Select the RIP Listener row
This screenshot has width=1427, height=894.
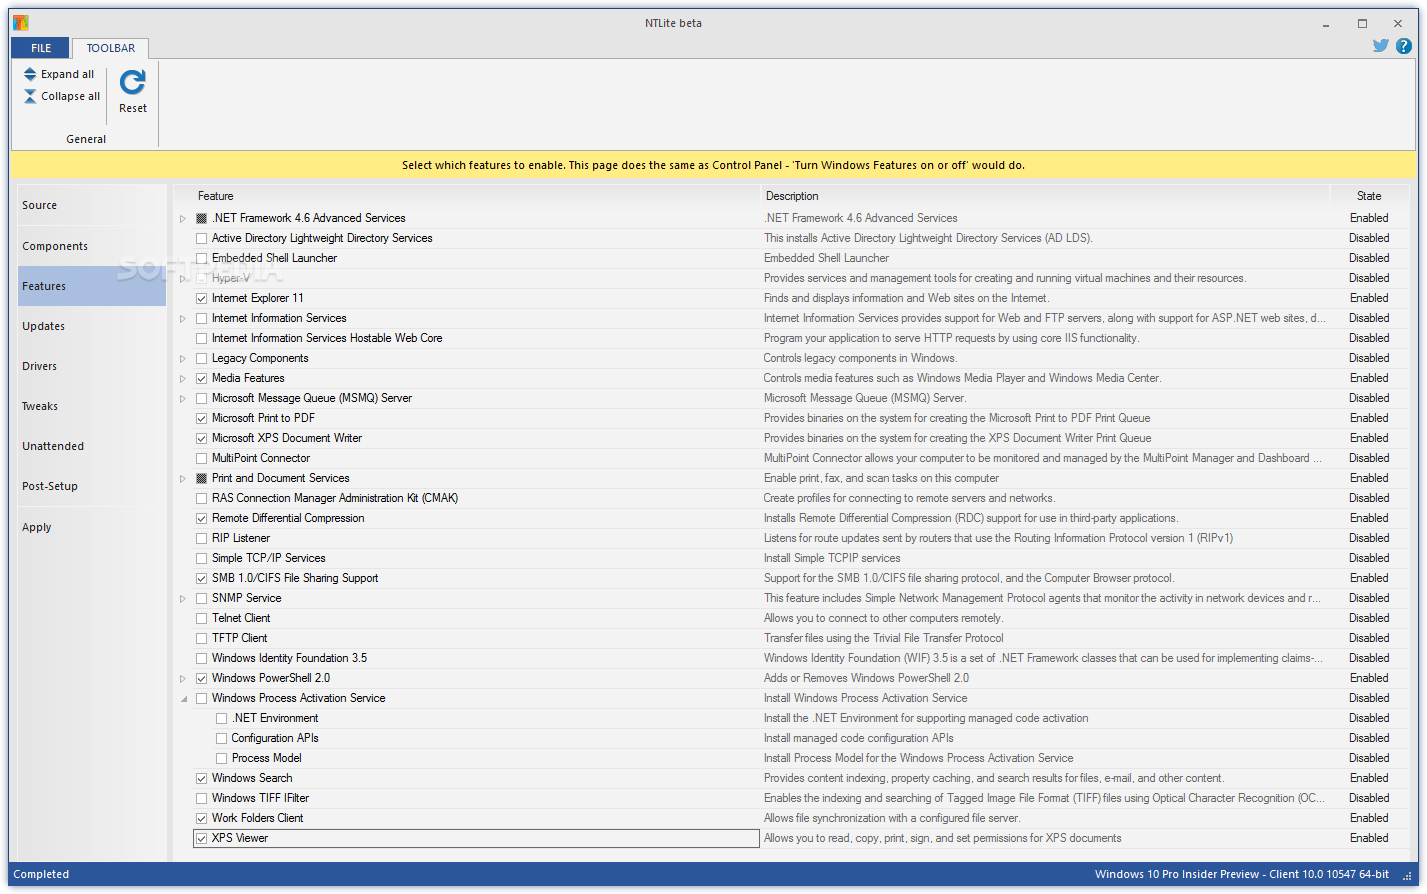(x=791, y=538)
